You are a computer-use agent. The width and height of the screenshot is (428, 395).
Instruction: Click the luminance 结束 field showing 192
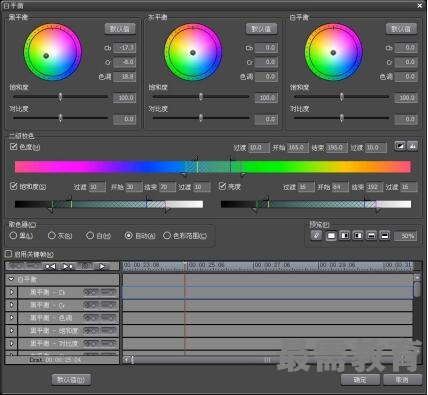pyautogui.click(x=374, y=187)
